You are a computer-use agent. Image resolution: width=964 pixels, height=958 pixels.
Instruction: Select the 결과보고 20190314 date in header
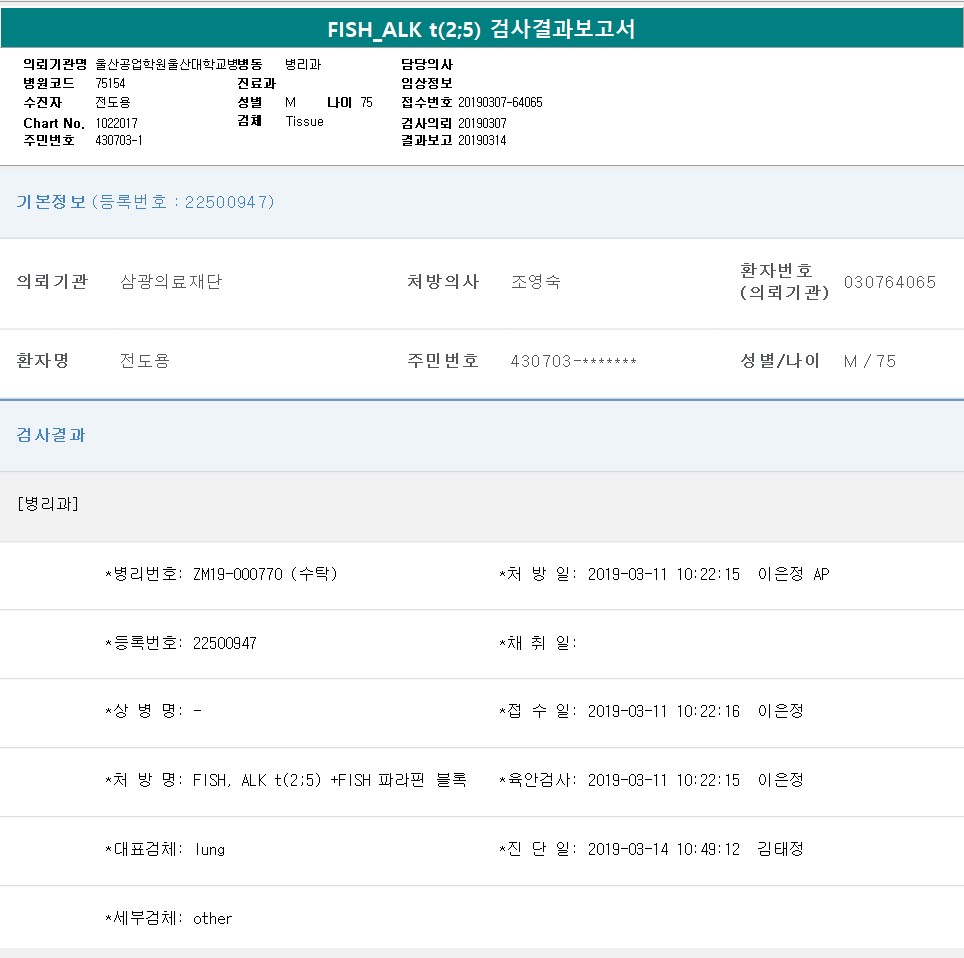click(x=482, y=140)
